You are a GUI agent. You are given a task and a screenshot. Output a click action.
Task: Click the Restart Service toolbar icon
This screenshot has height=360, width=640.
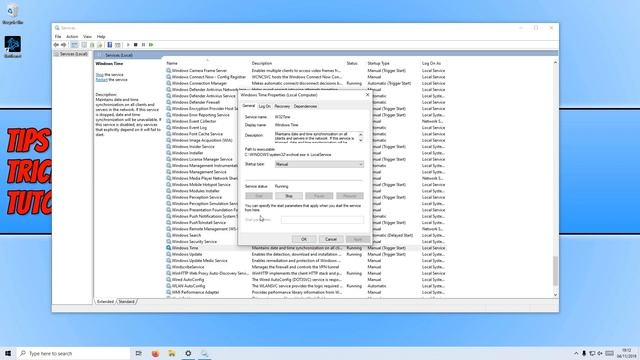[x=151, y=45]
